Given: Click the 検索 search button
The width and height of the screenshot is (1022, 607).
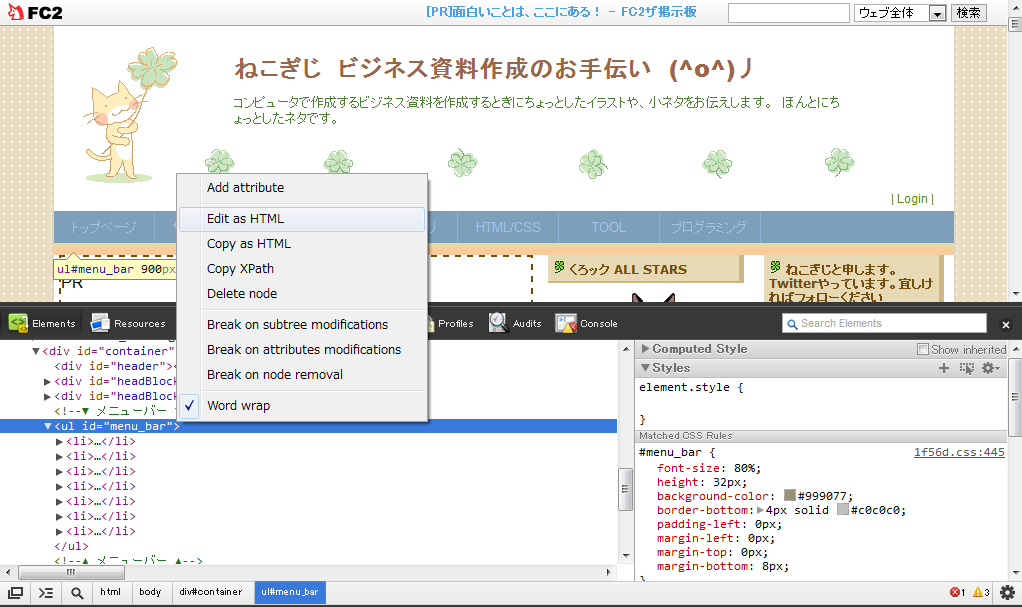Looking at the screenshot, I should click(969, 12).
